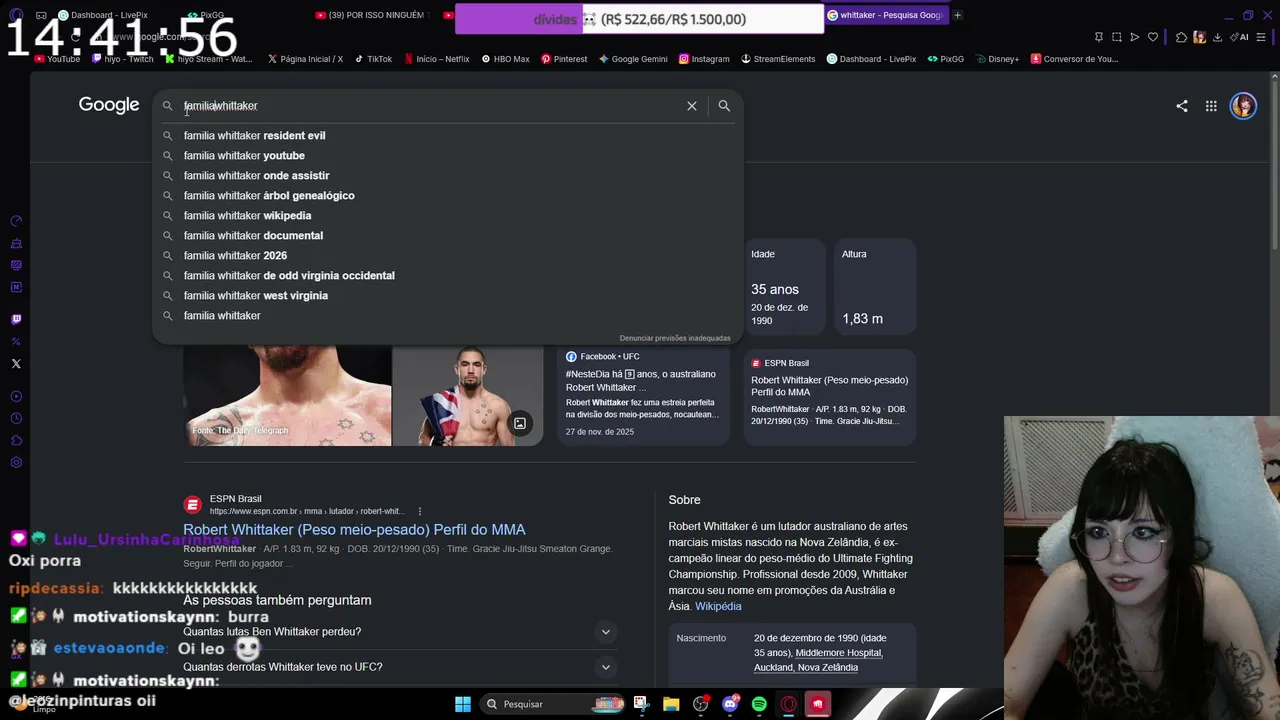Screen dimensions: 1280x720
Task: Click the image icon on fighter photo
Action: tap(520, 423)
